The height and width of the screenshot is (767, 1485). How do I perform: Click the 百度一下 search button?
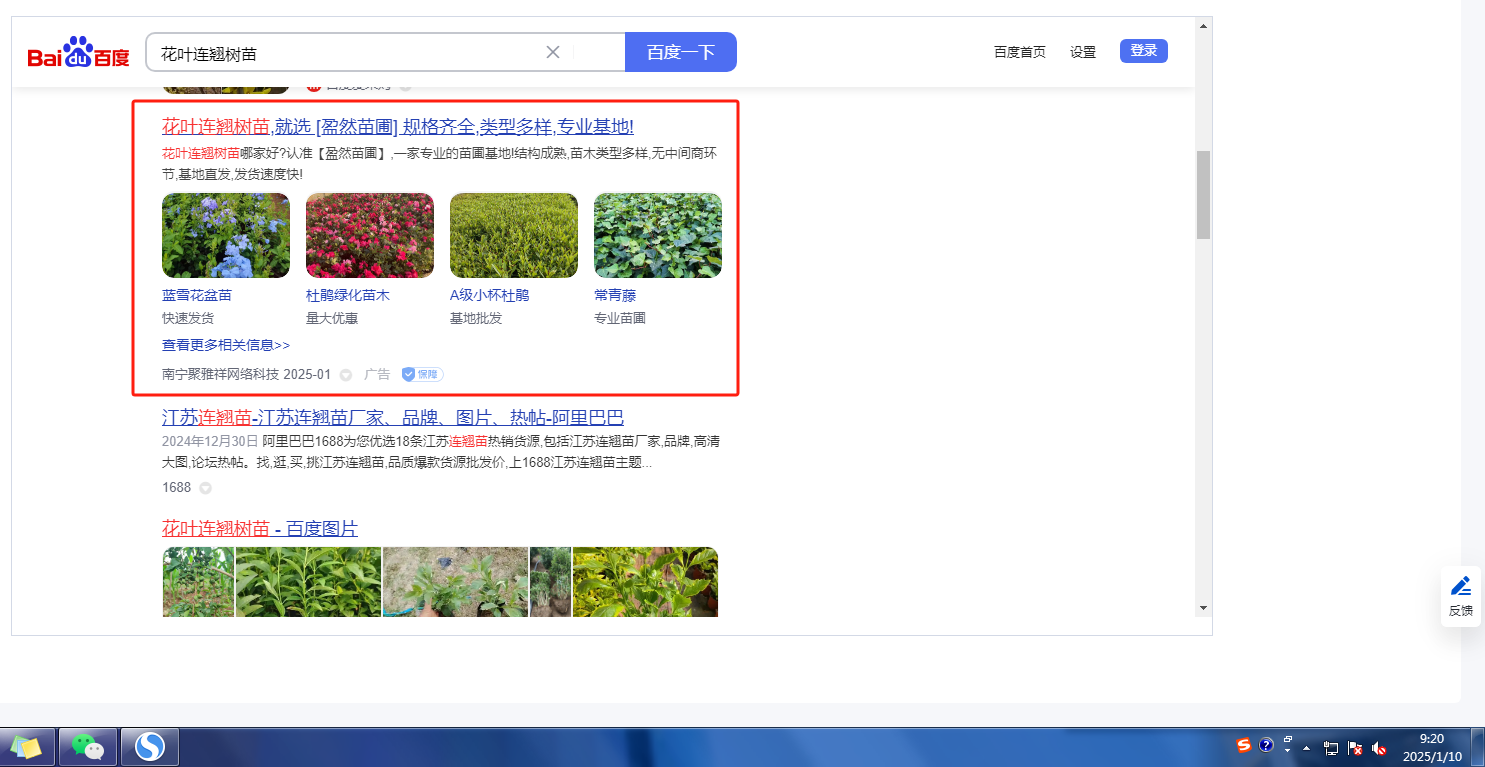(x=681, y=52)
